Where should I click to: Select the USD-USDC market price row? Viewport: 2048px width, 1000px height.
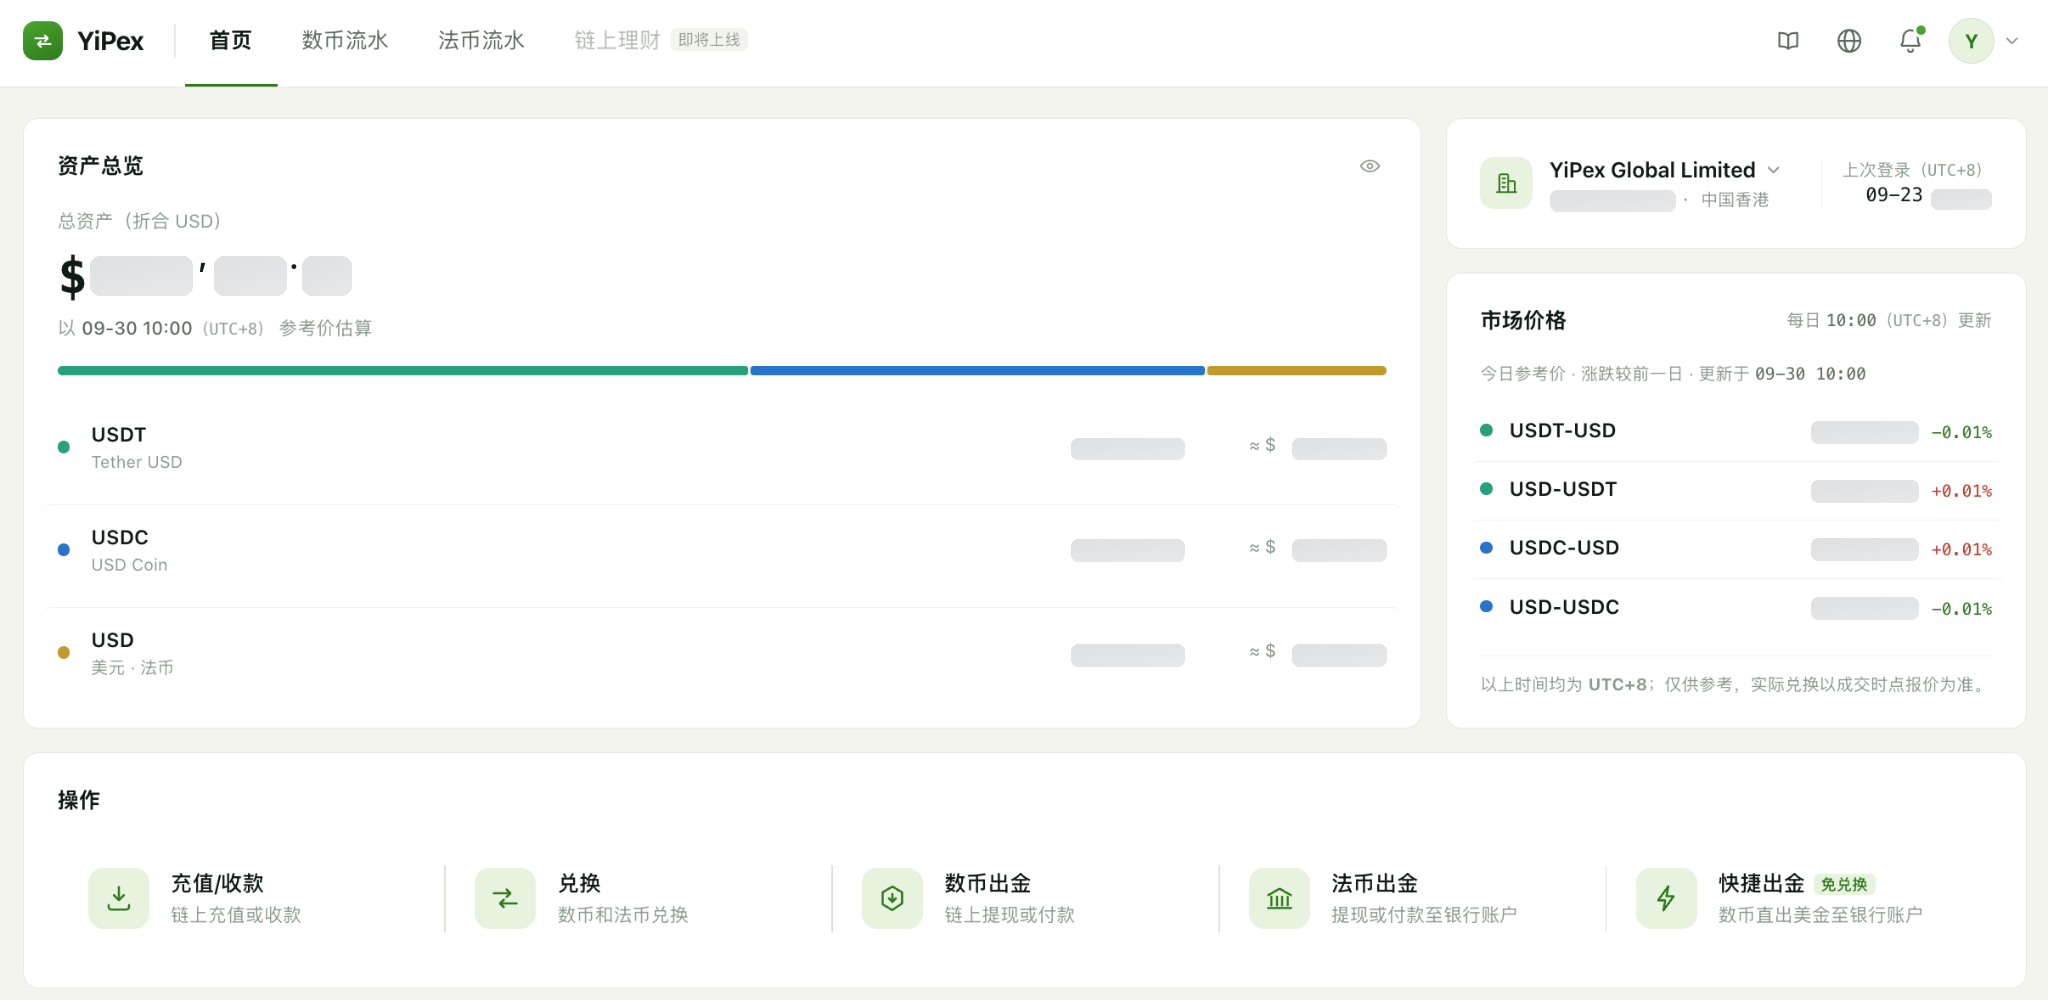pyautogui.click(x=1736, y=608)
